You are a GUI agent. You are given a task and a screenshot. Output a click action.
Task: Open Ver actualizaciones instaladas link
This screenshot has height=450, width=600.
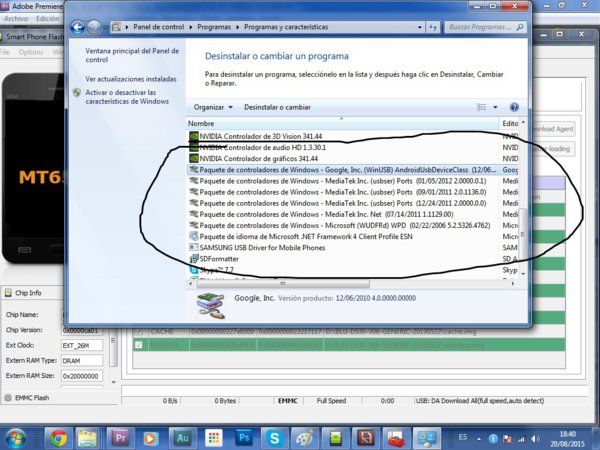[131, 79]
